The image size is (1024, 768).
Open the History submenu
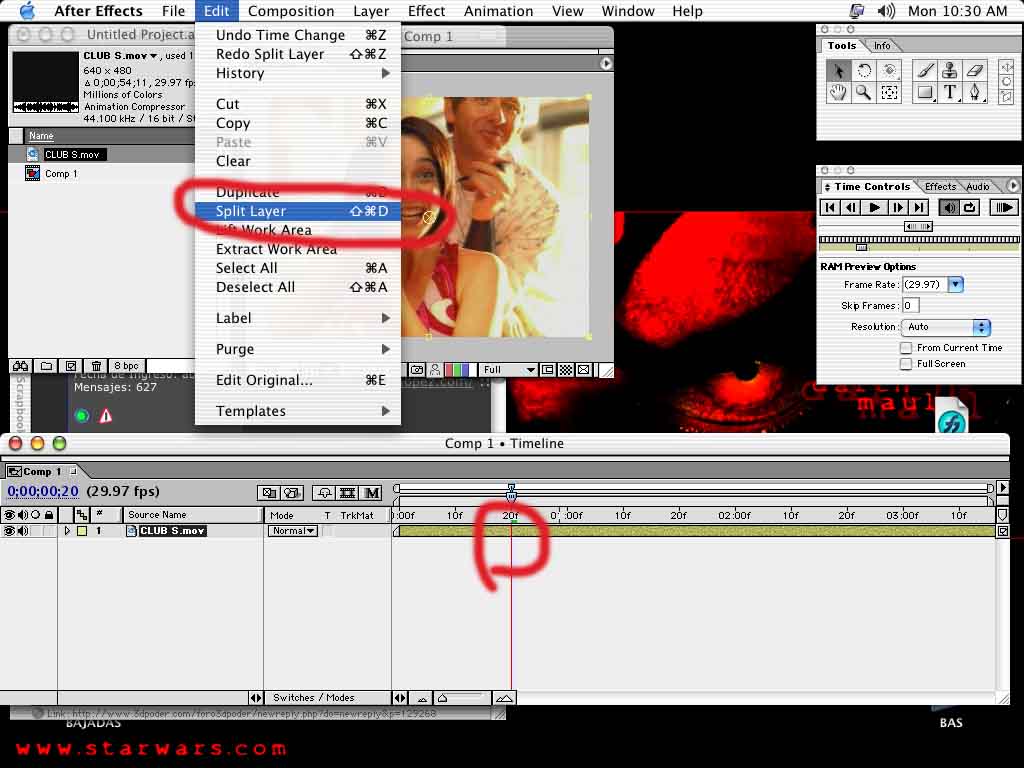point(298,73)
